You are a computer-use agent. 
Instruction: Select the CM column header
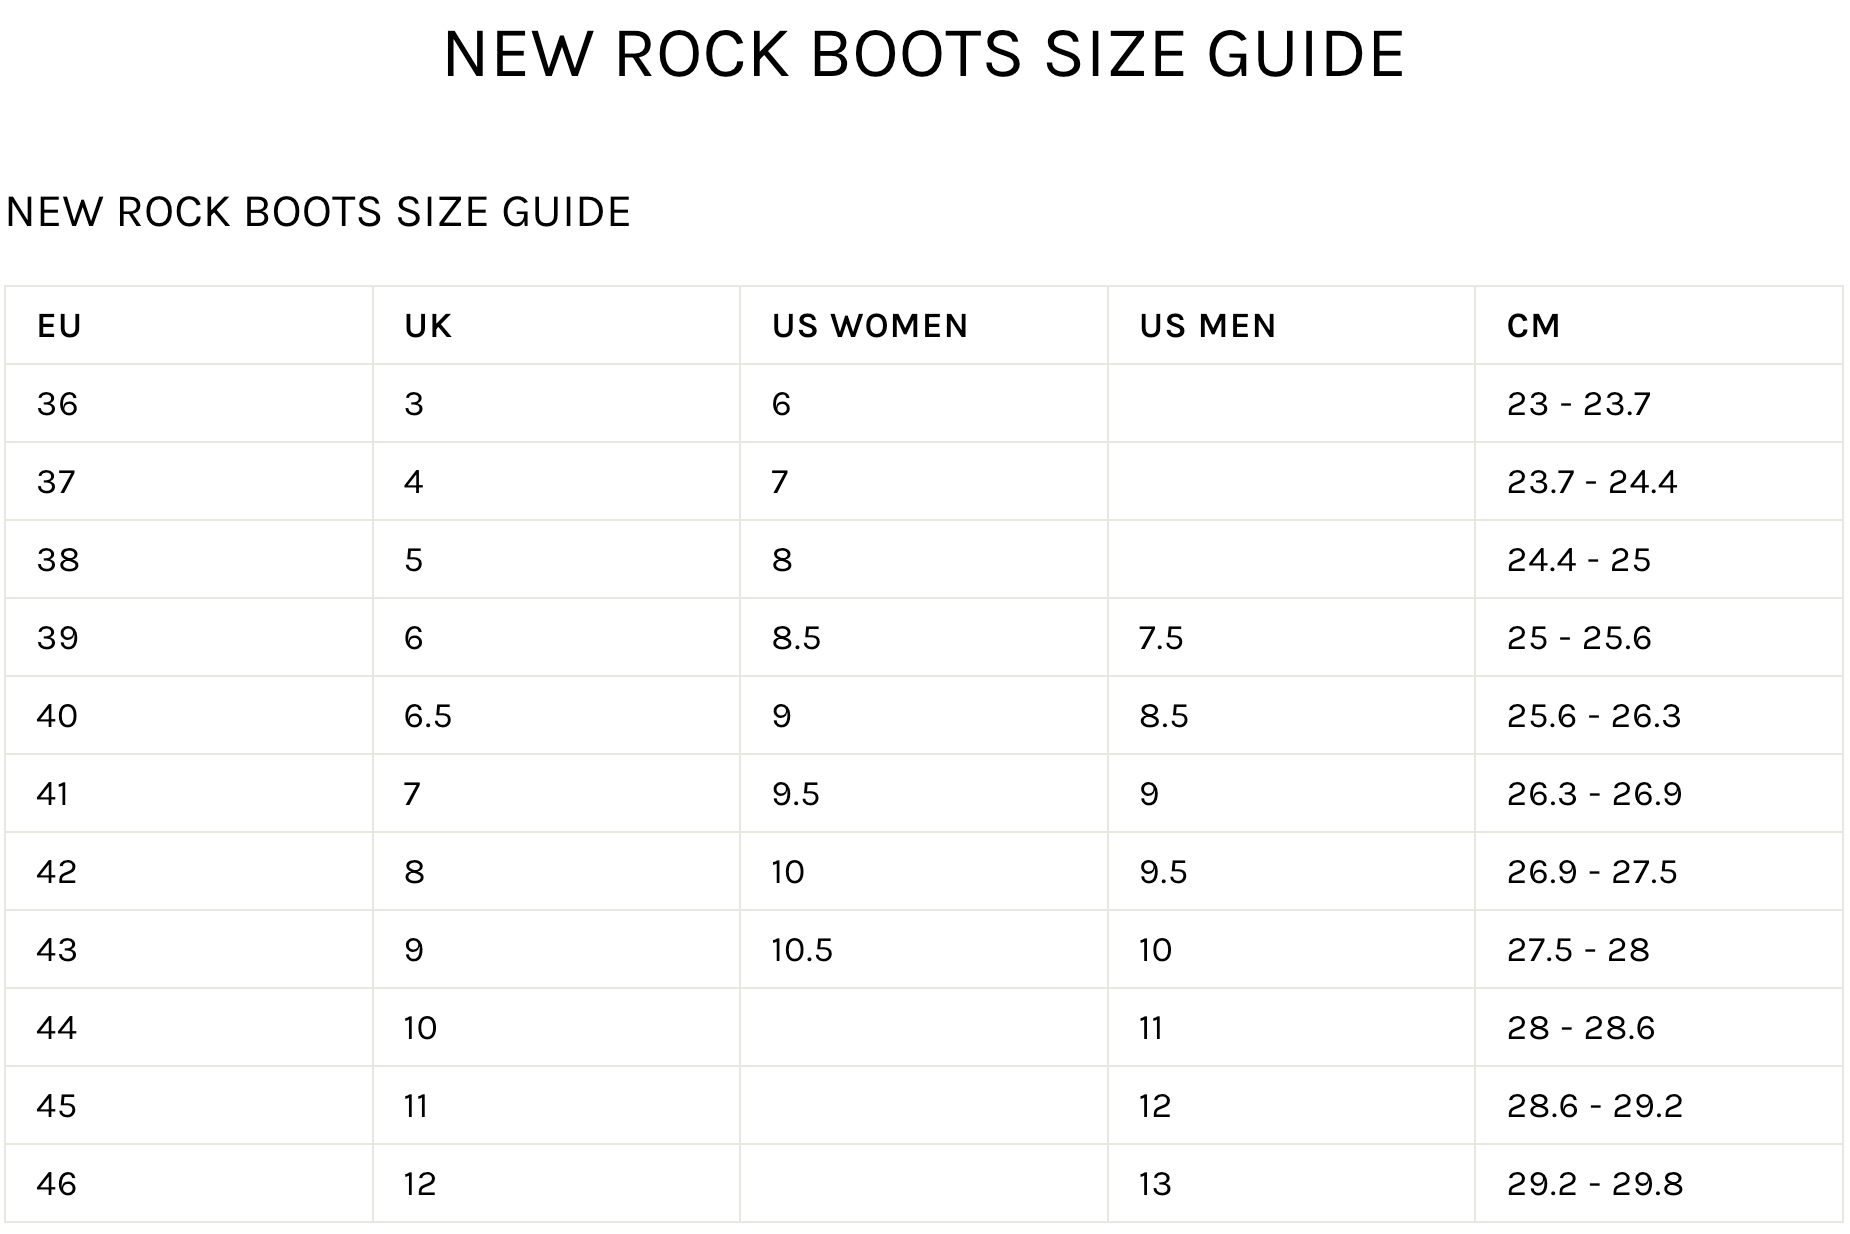coord(1533,326)
